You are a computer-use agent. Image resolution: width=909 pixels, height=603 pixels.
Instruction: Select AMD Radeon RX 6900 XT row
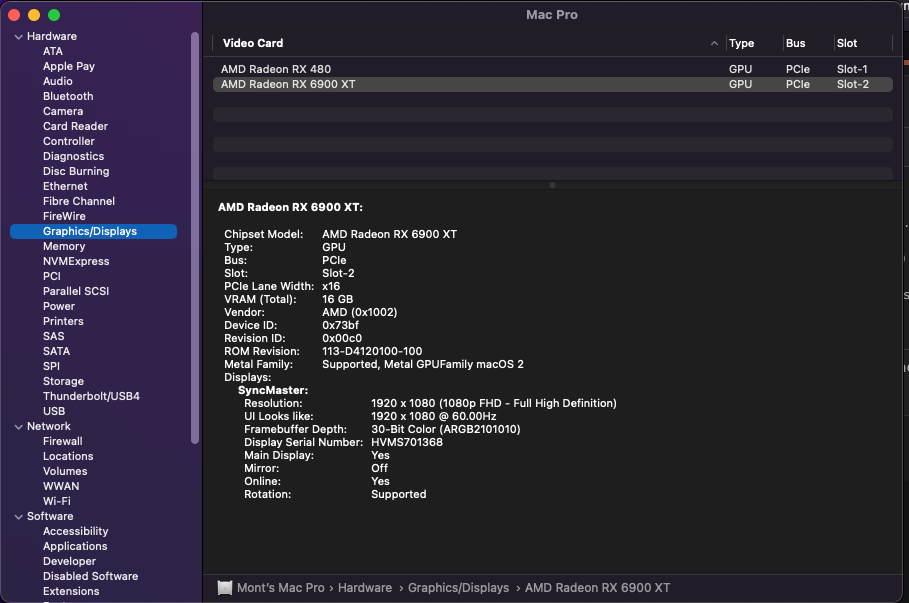click(x=552, y=84)
